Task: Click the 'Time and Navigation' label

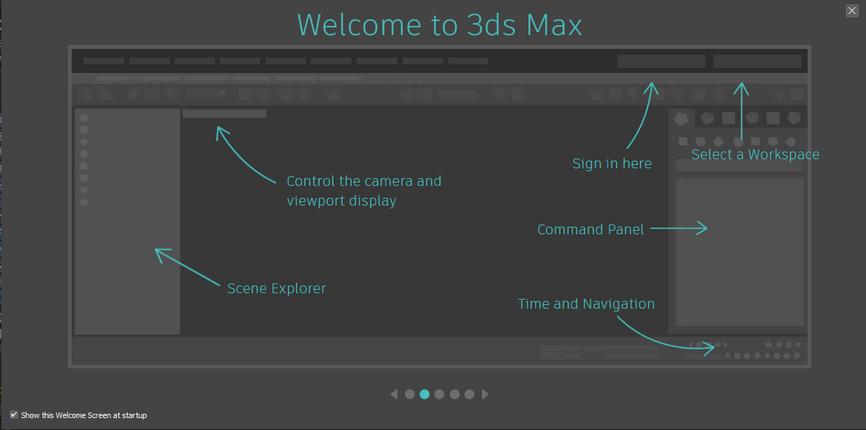Action: point(586,304)
